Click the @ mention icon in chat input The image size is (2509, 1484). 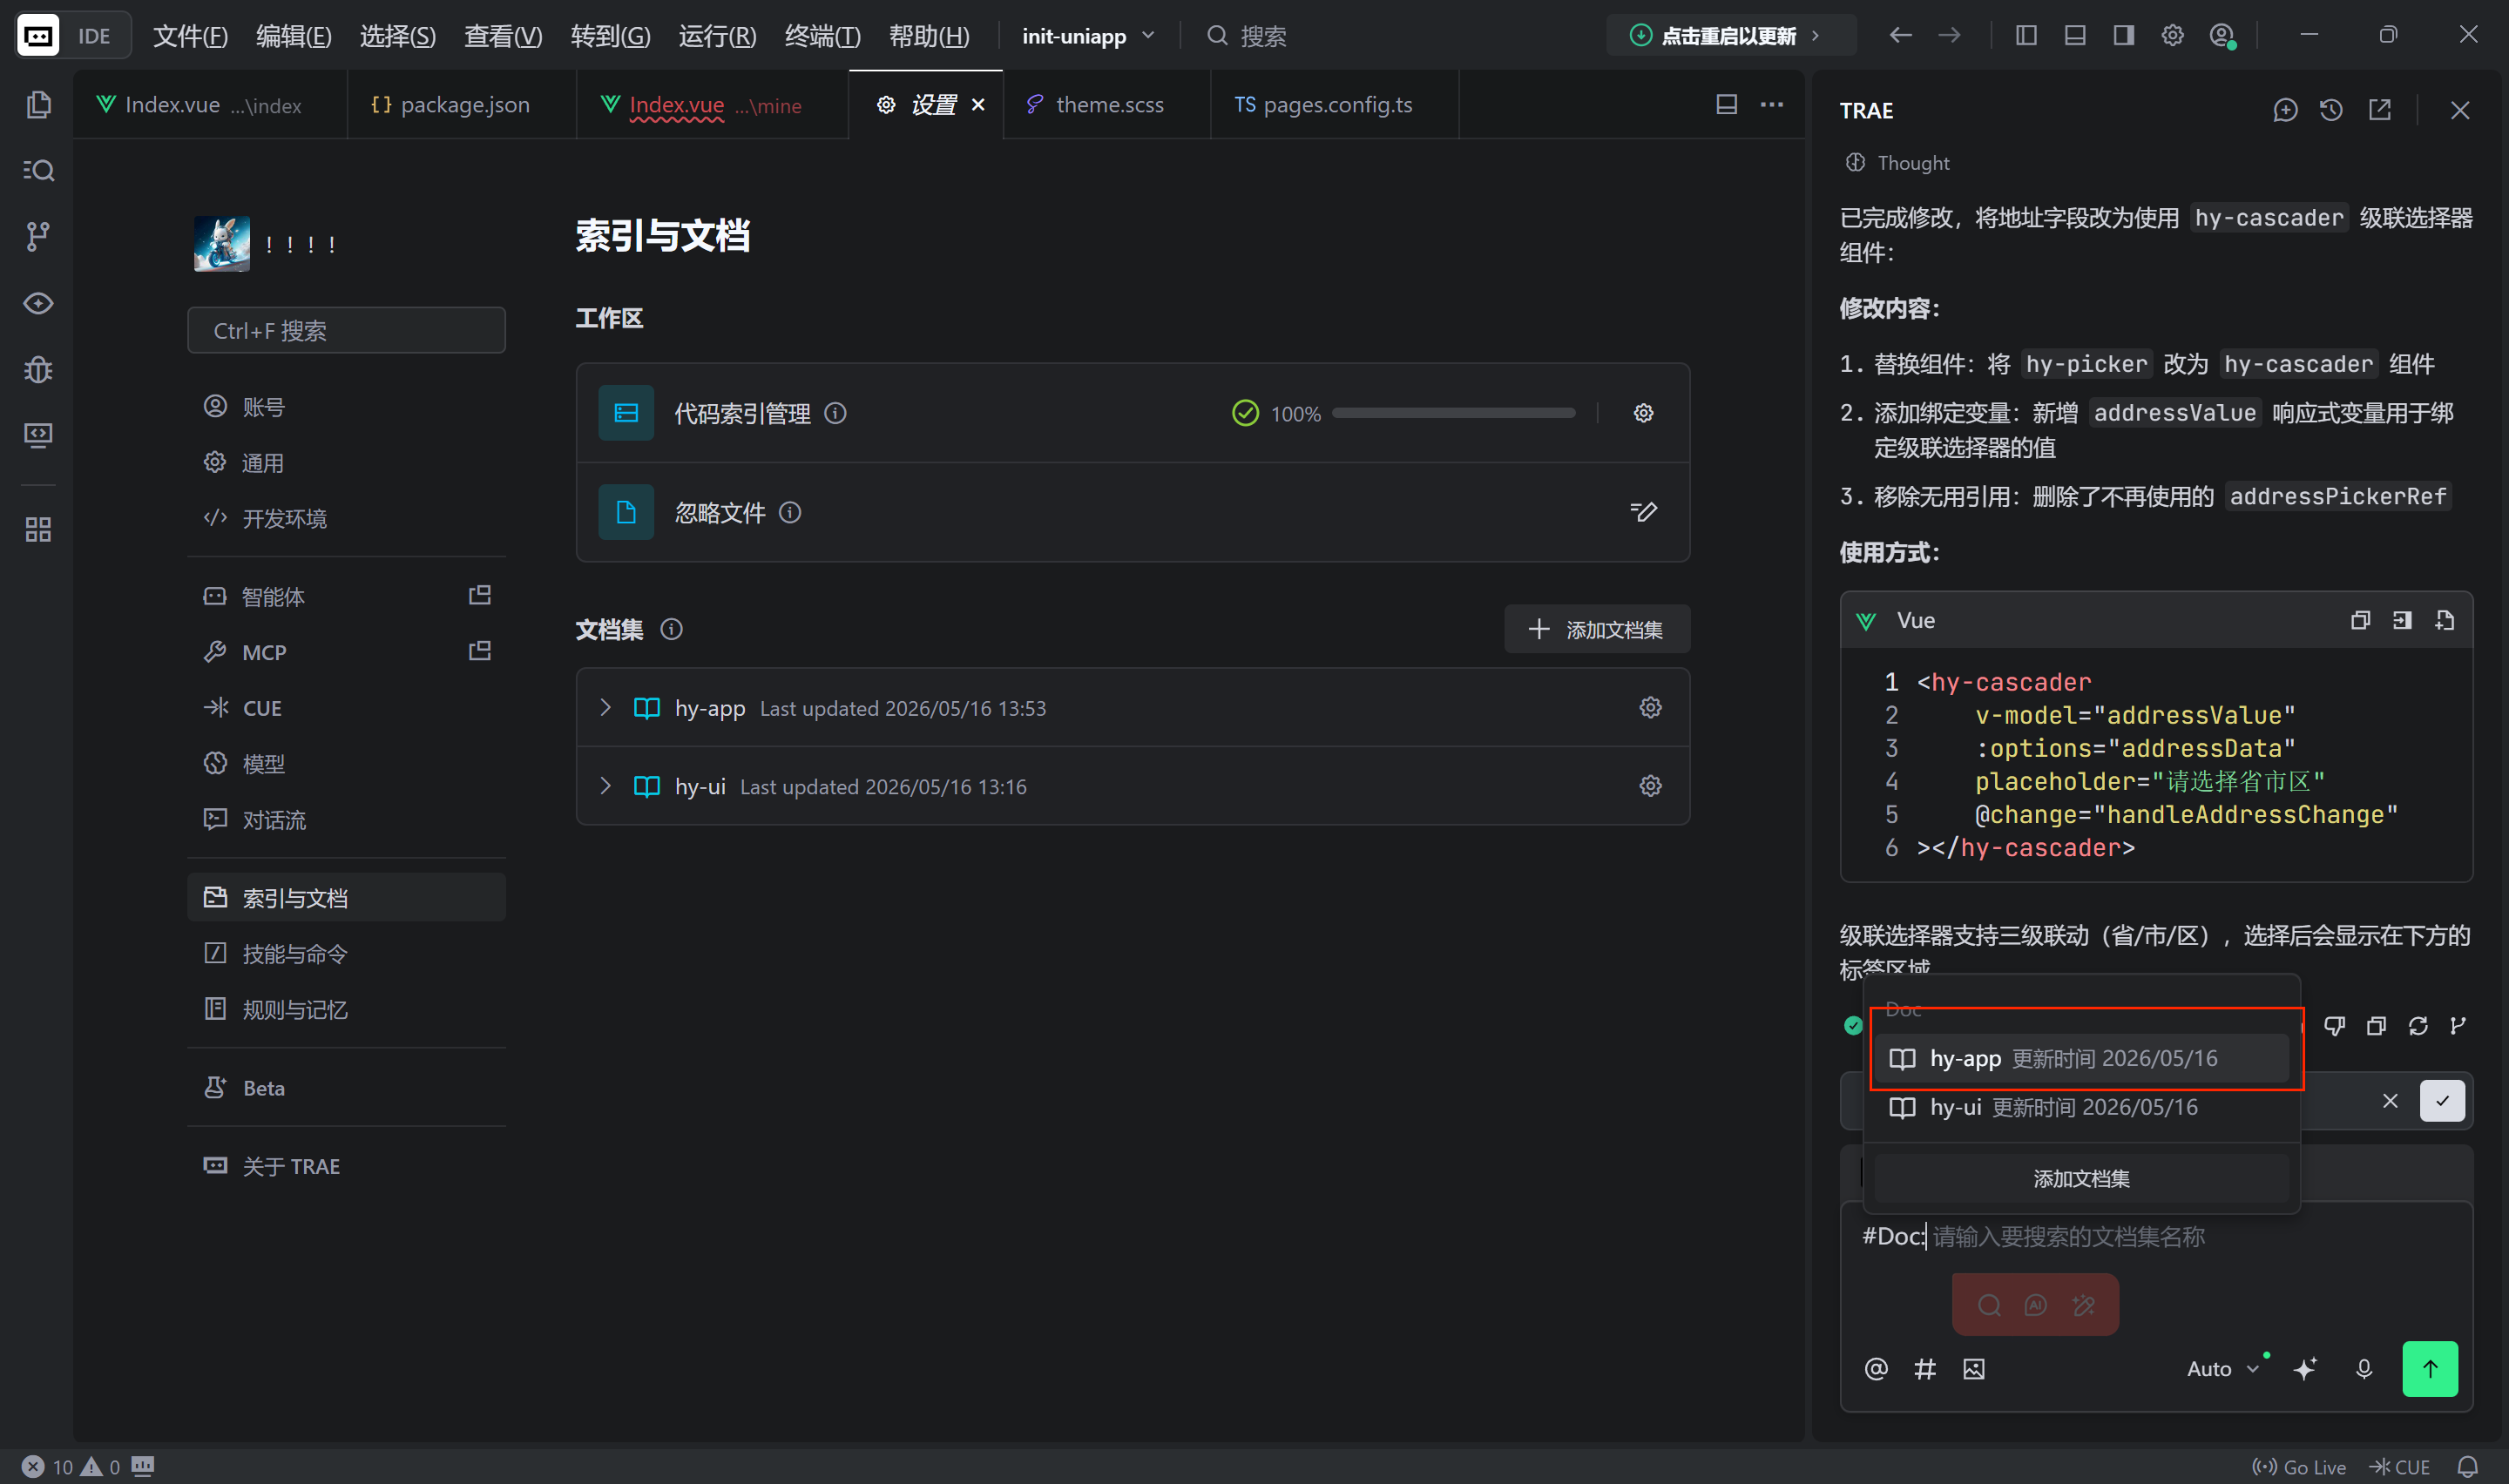(1876, 1368)
